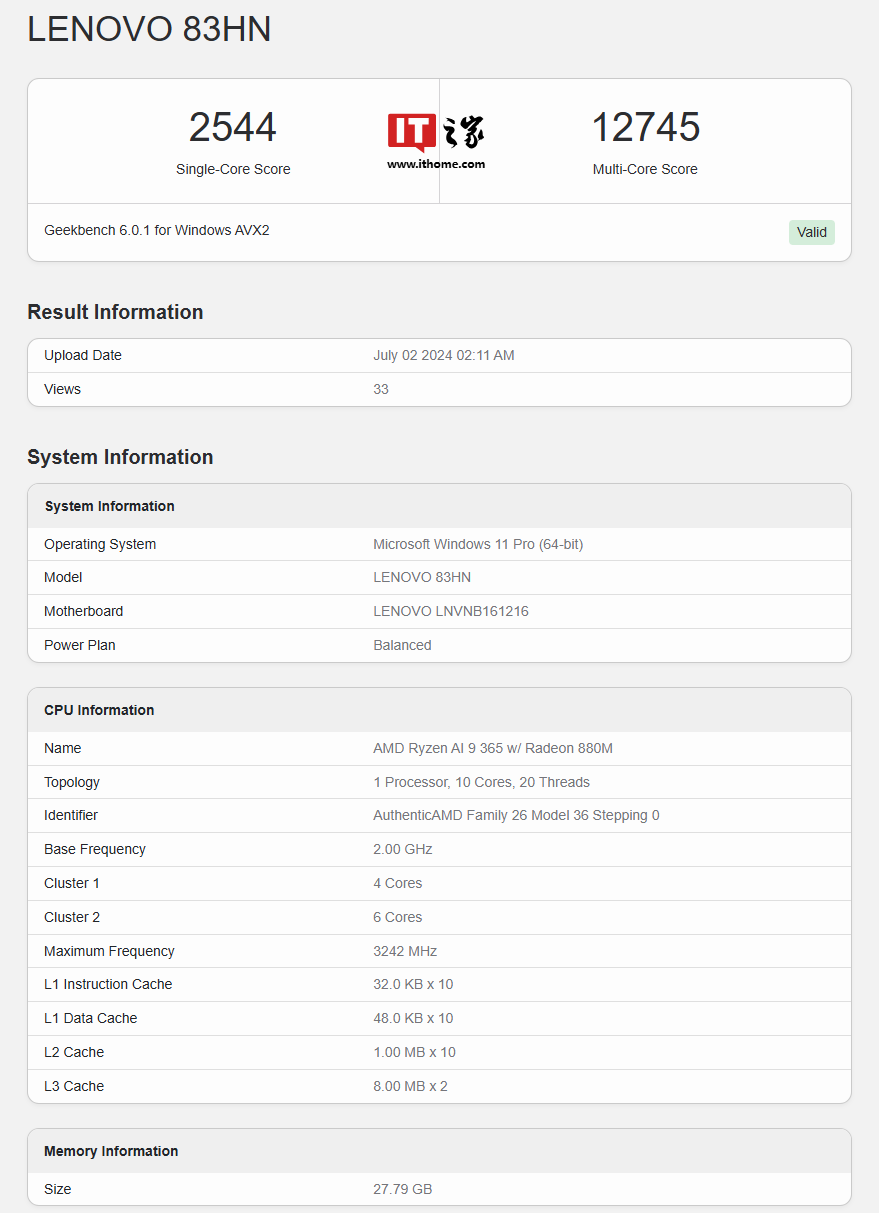Image resolution: width=879 pixels, height=1213 pixels.
Task: Click the LENOVO 83HN page title
Action: (x=149, y=30)
